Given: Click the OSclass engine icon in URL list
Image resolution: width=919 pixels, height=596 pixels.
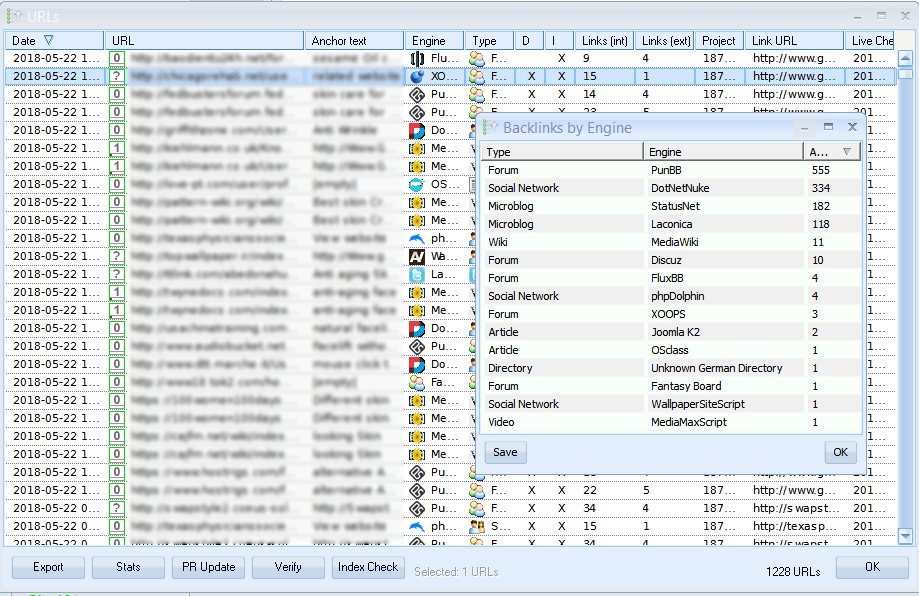Looking at the screenshot, I should point(418,185).
